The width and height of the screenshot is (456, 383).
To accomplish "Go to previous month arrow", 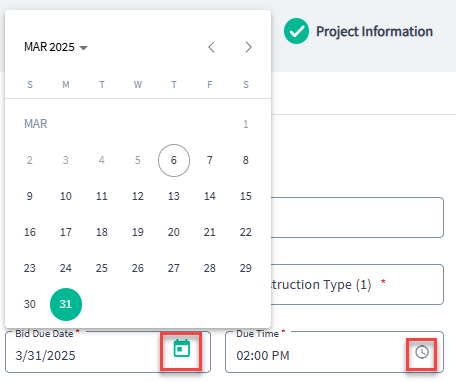I will tap(211, 47).
